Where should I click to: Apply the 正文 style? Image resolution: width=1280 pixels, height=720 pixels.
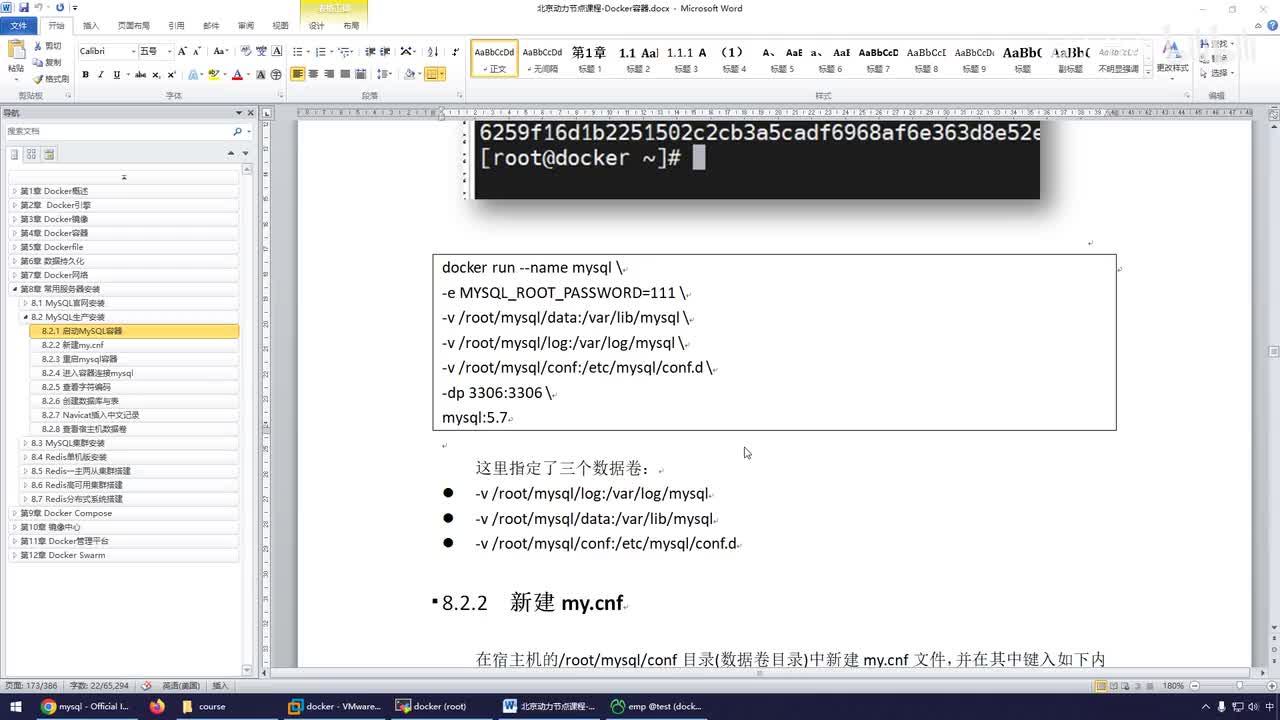494,59
